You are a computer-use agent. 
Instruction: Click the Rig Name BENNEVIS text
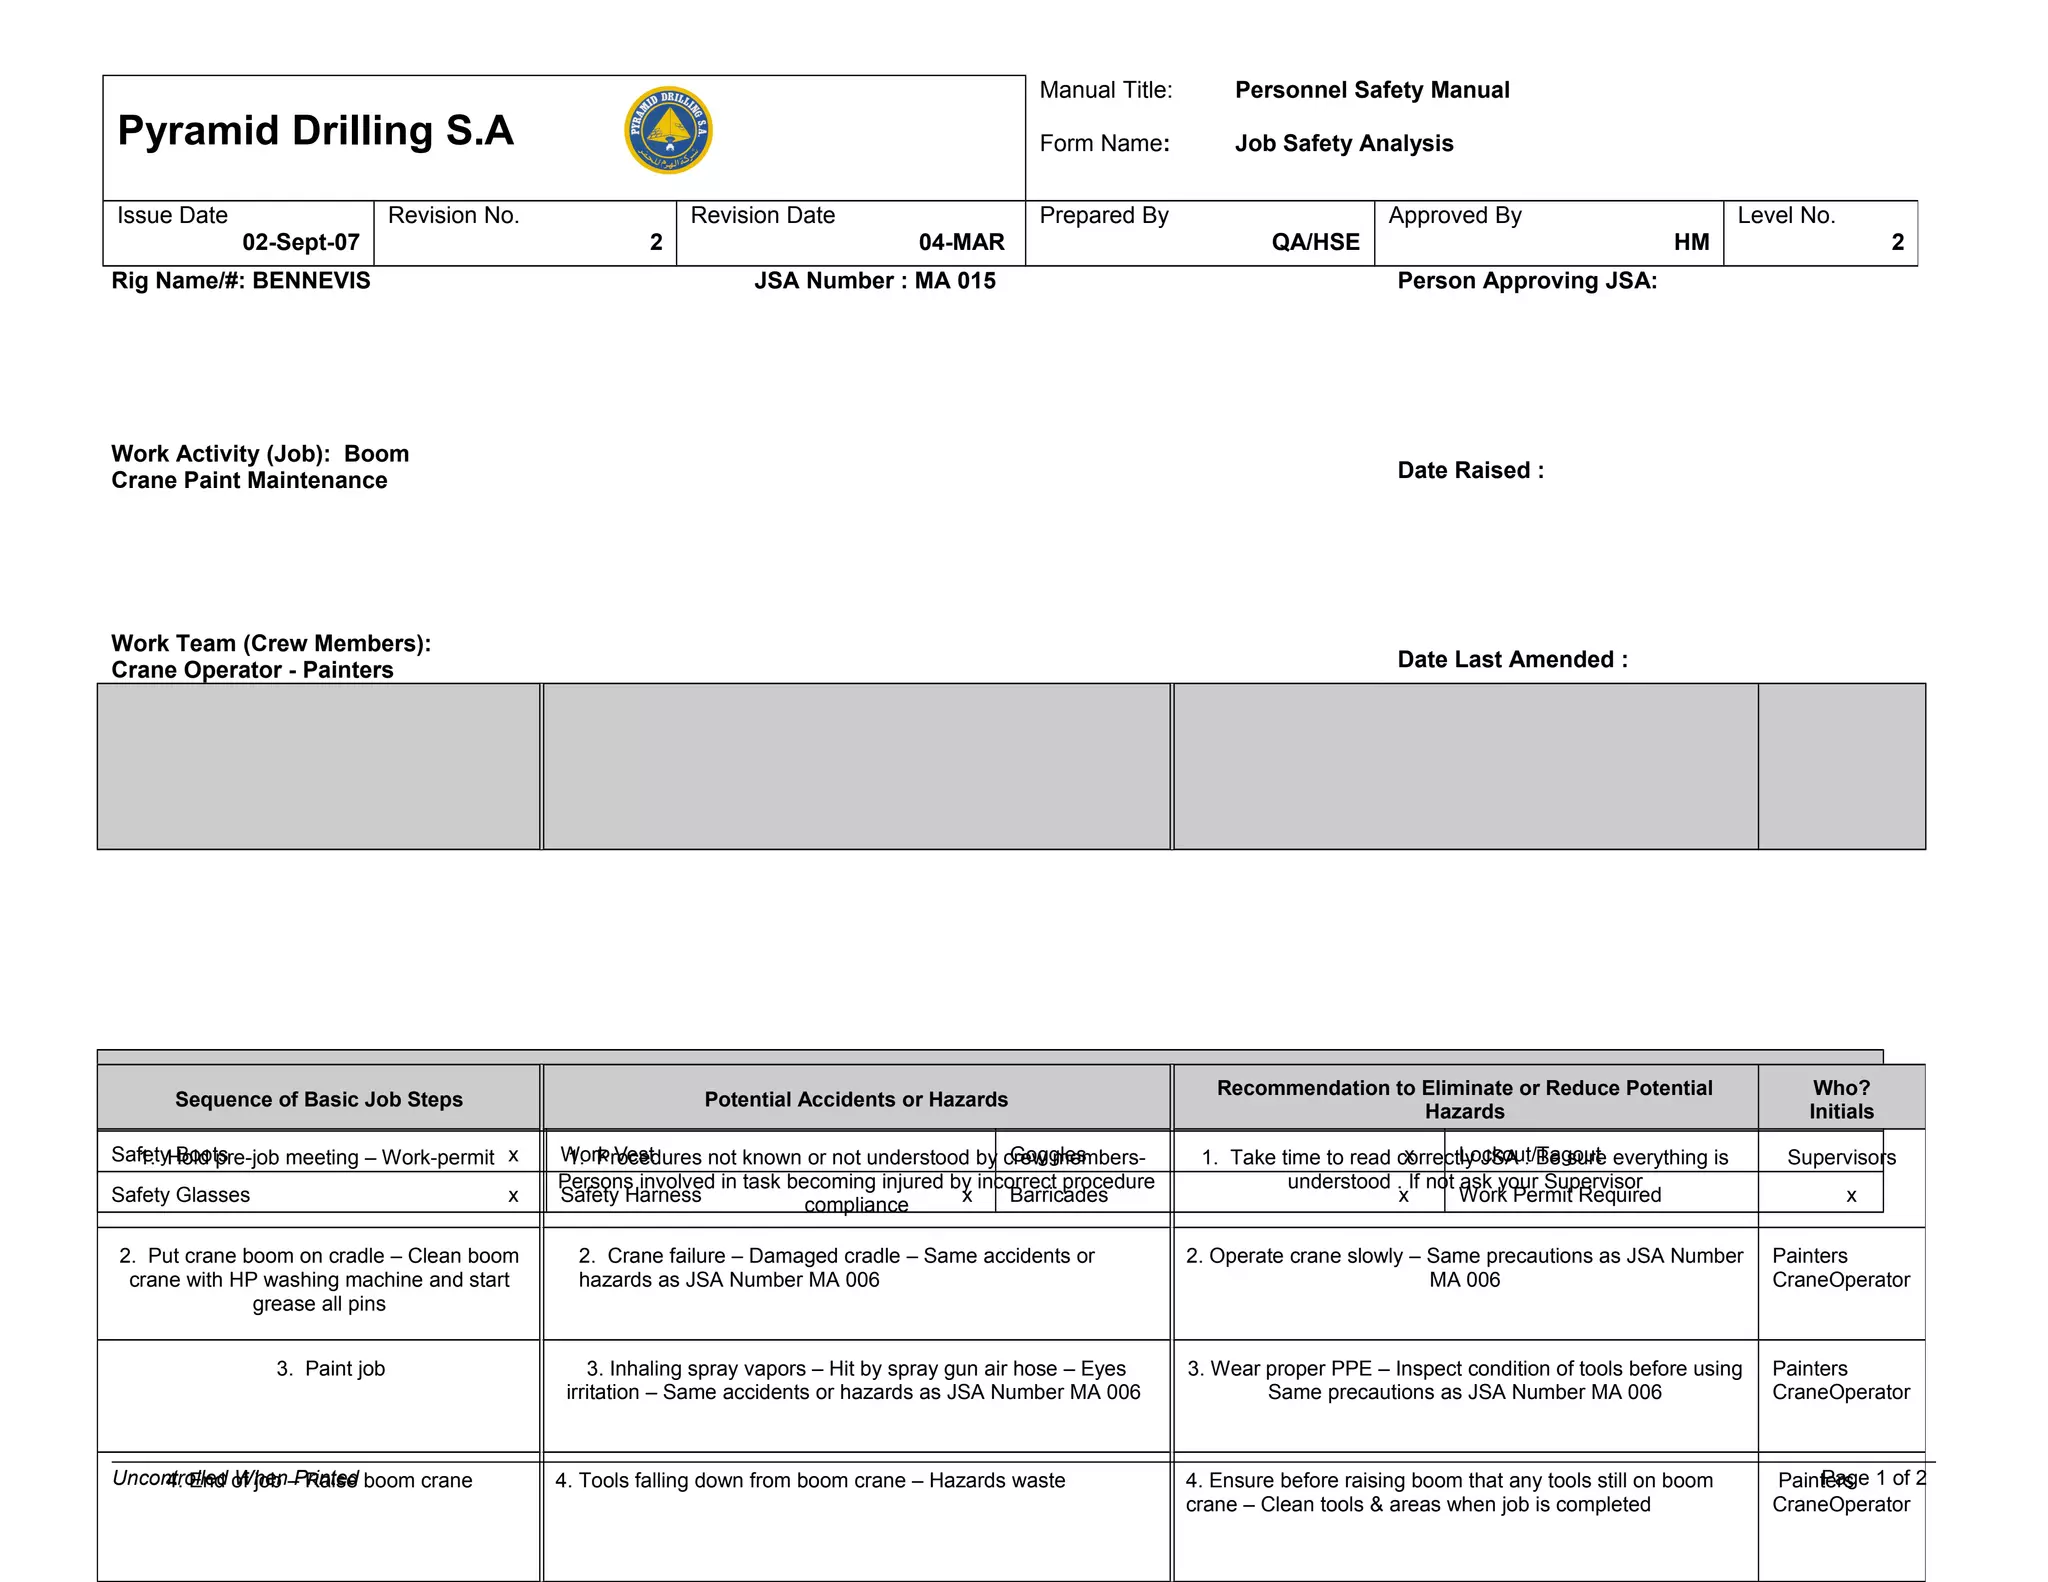tap(241, 281)
